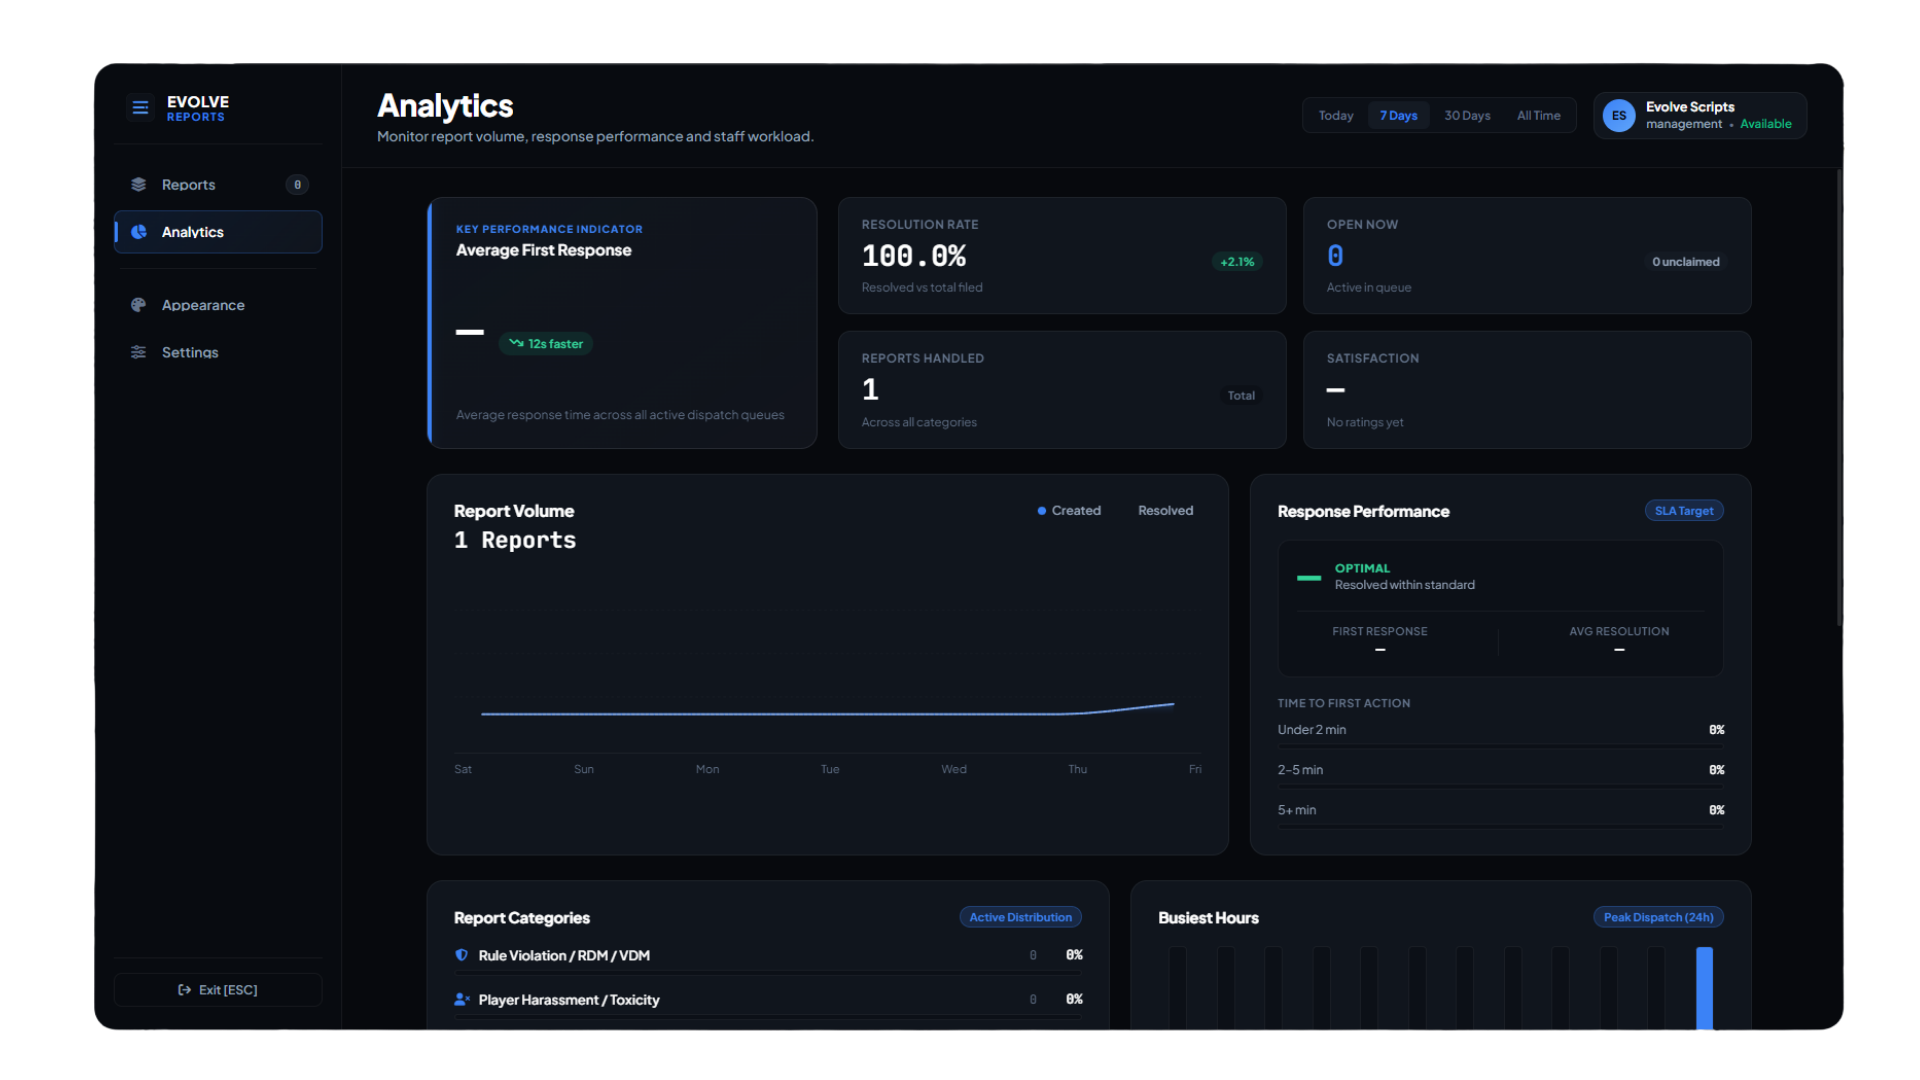Click the Exit [ESC] button

click(x=218, y=990)
